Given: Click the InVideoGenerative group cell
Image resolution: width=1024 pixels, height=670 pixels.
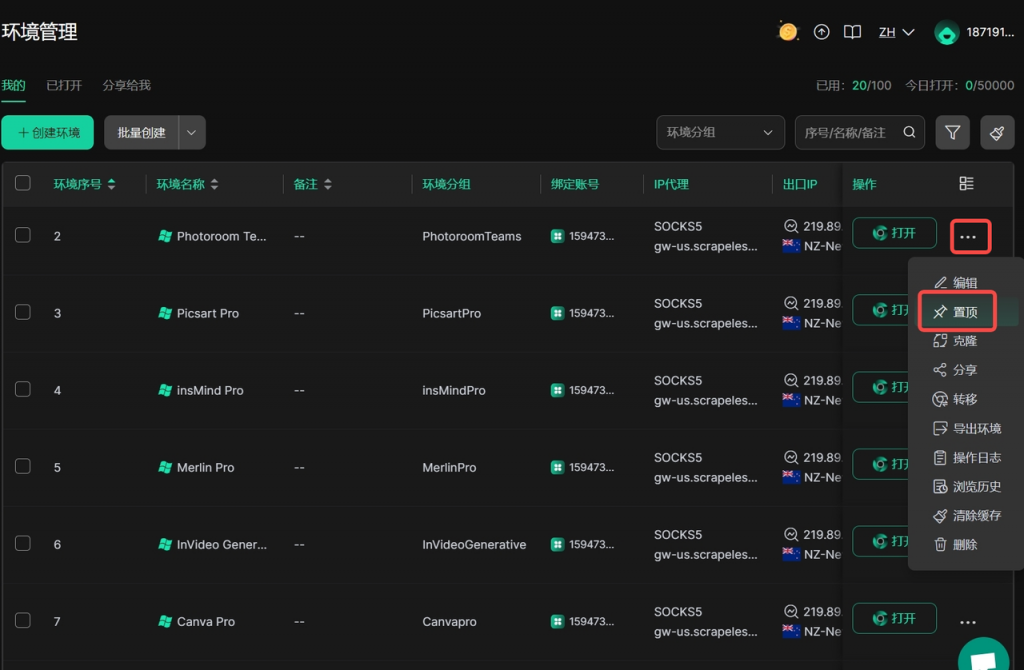Looking at the screenshot, I should (x=474, y=545).
